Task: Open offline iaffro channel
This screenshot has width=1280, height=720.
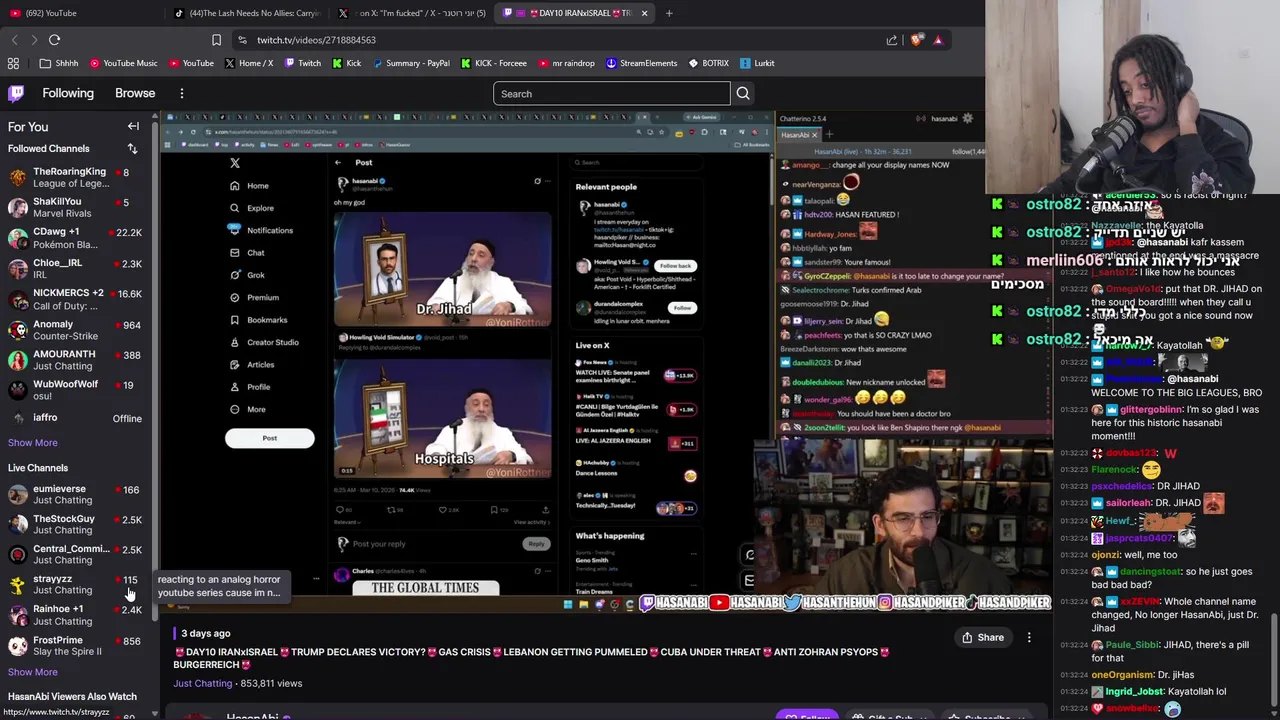Action: (75, 418)
